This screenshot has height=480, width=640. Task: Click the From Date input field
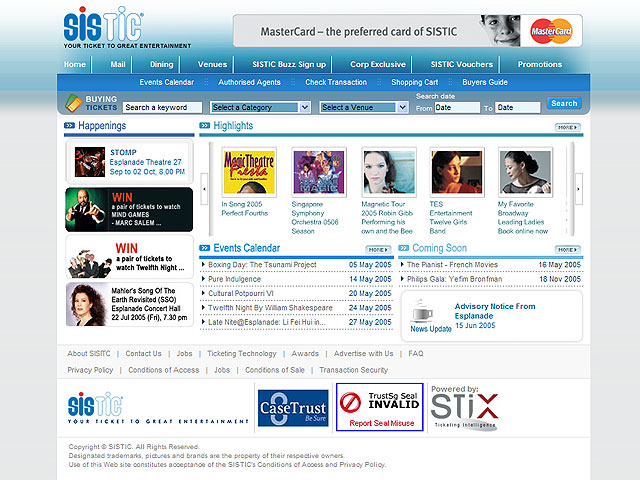[457, 107]
